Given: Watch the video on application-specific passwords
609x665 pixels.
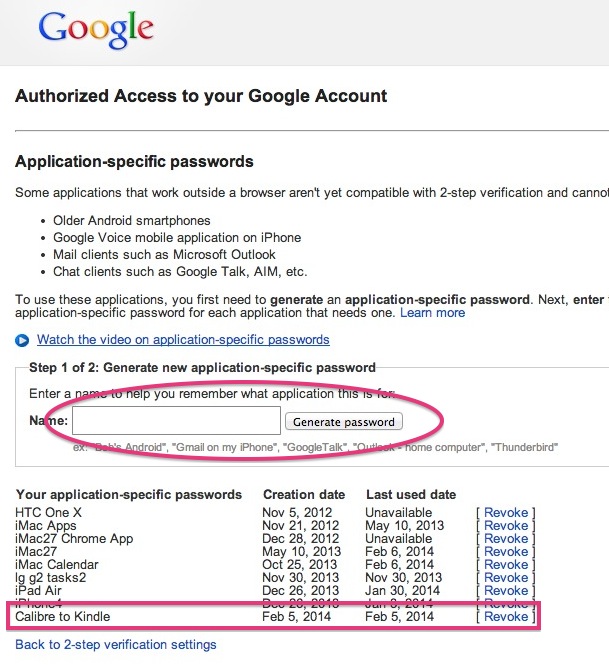Looking at the screenshot, I should [x=183, y=340].
